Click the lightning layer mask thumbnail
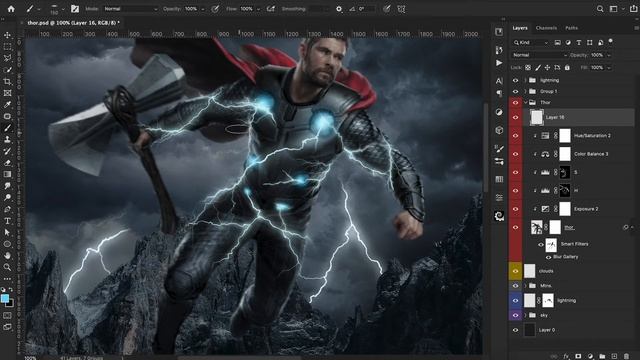 pos(548,300)
